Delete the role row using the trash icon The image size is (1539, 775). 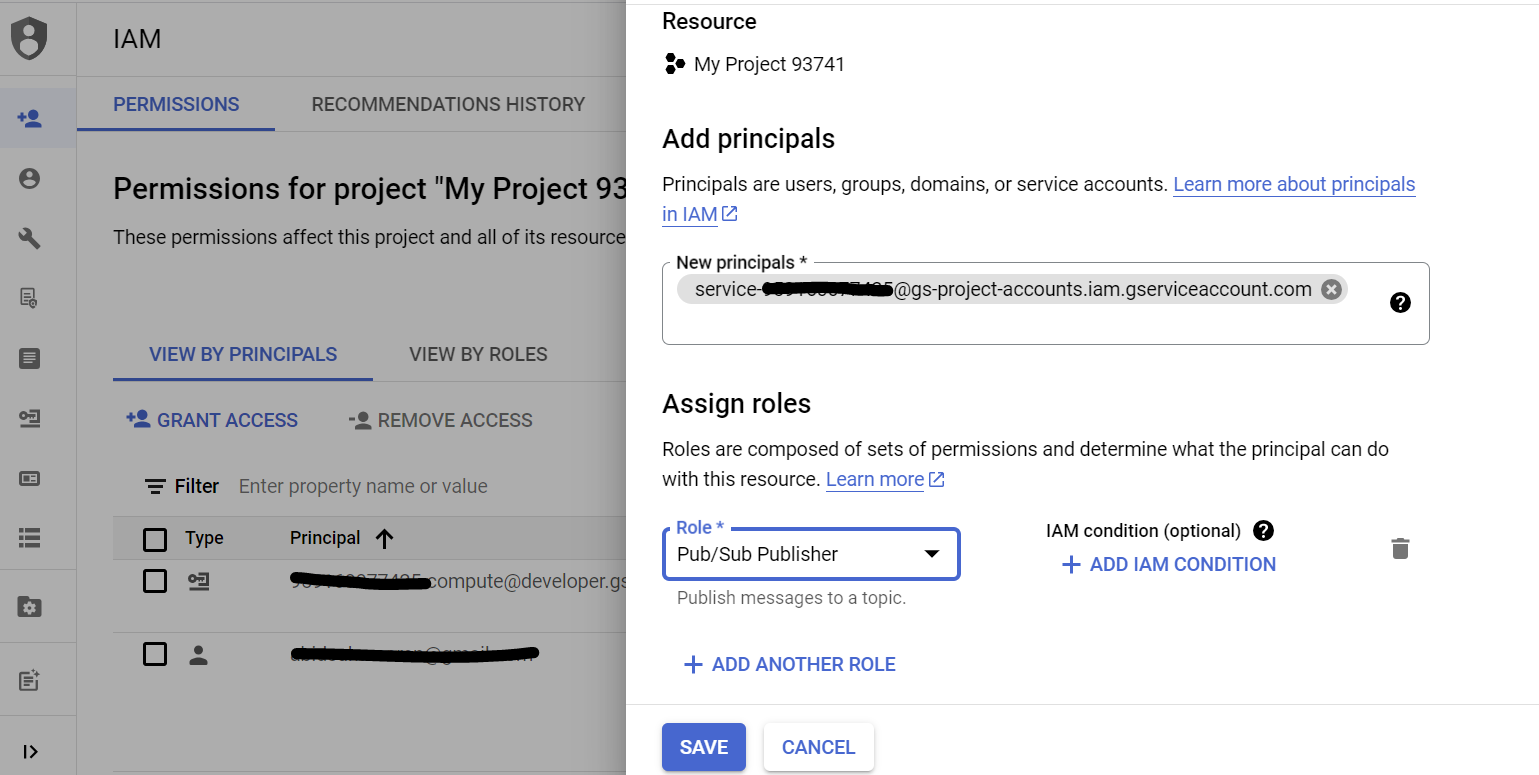point(1400,548)
